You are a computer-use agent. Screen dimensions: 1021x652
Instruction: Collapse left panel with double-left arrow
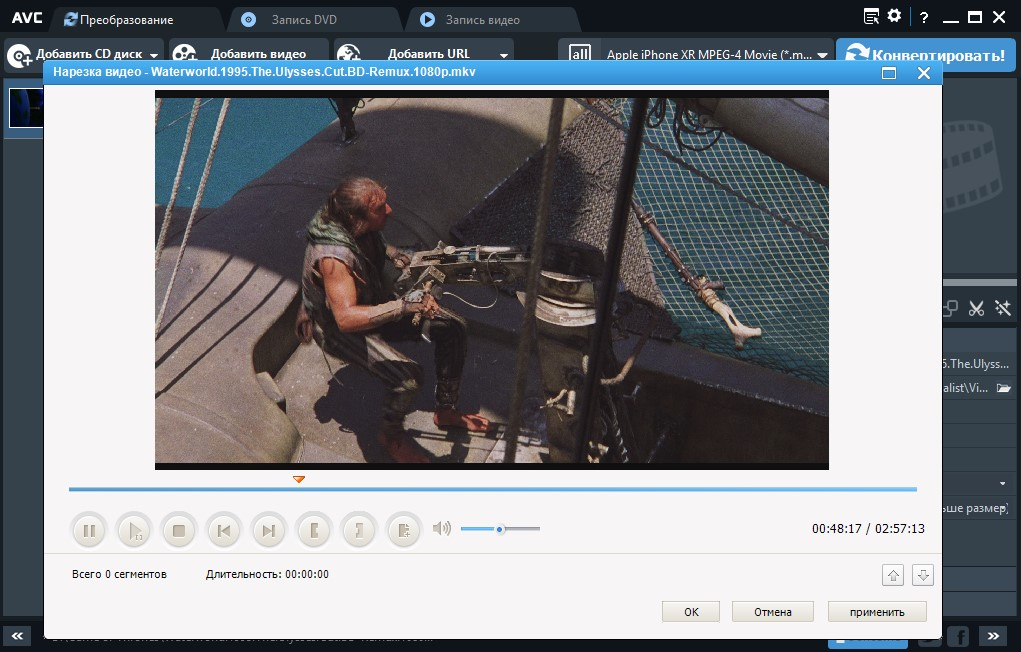(18, 636)
